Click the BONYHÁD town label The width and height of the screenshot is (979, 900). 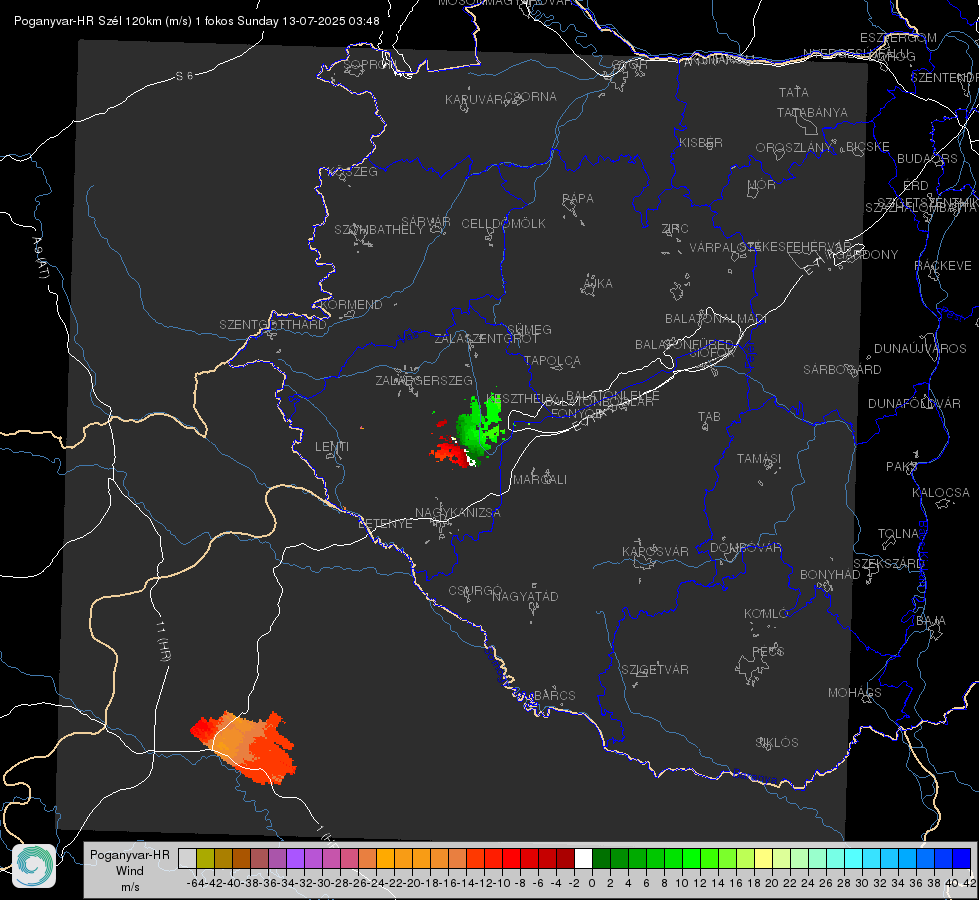(x=830, y=575)
